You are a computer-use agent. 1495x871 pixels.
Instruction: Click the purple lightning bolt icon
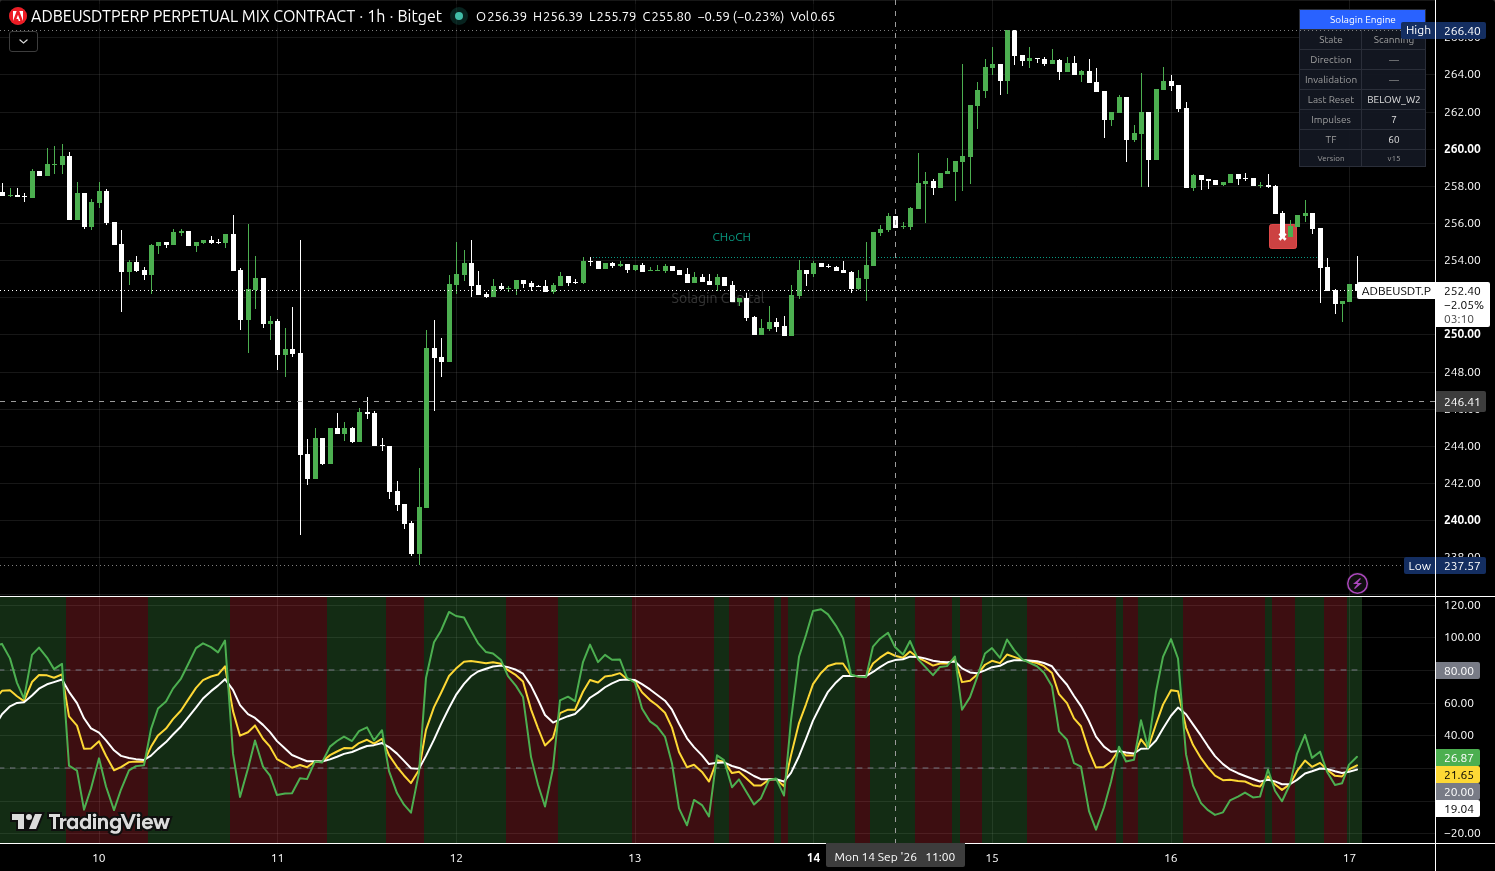click(x=1357, y=583)
